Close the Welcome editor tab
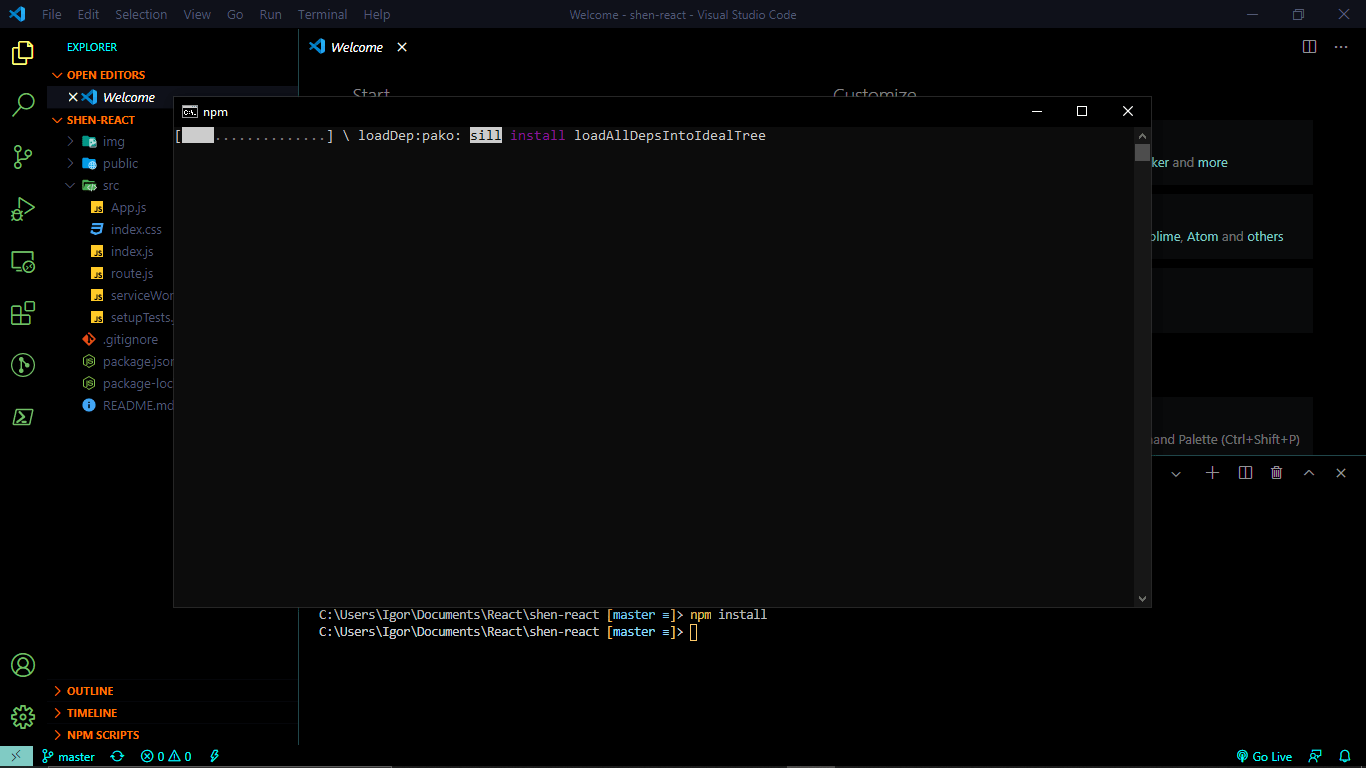 pos(402,47)
